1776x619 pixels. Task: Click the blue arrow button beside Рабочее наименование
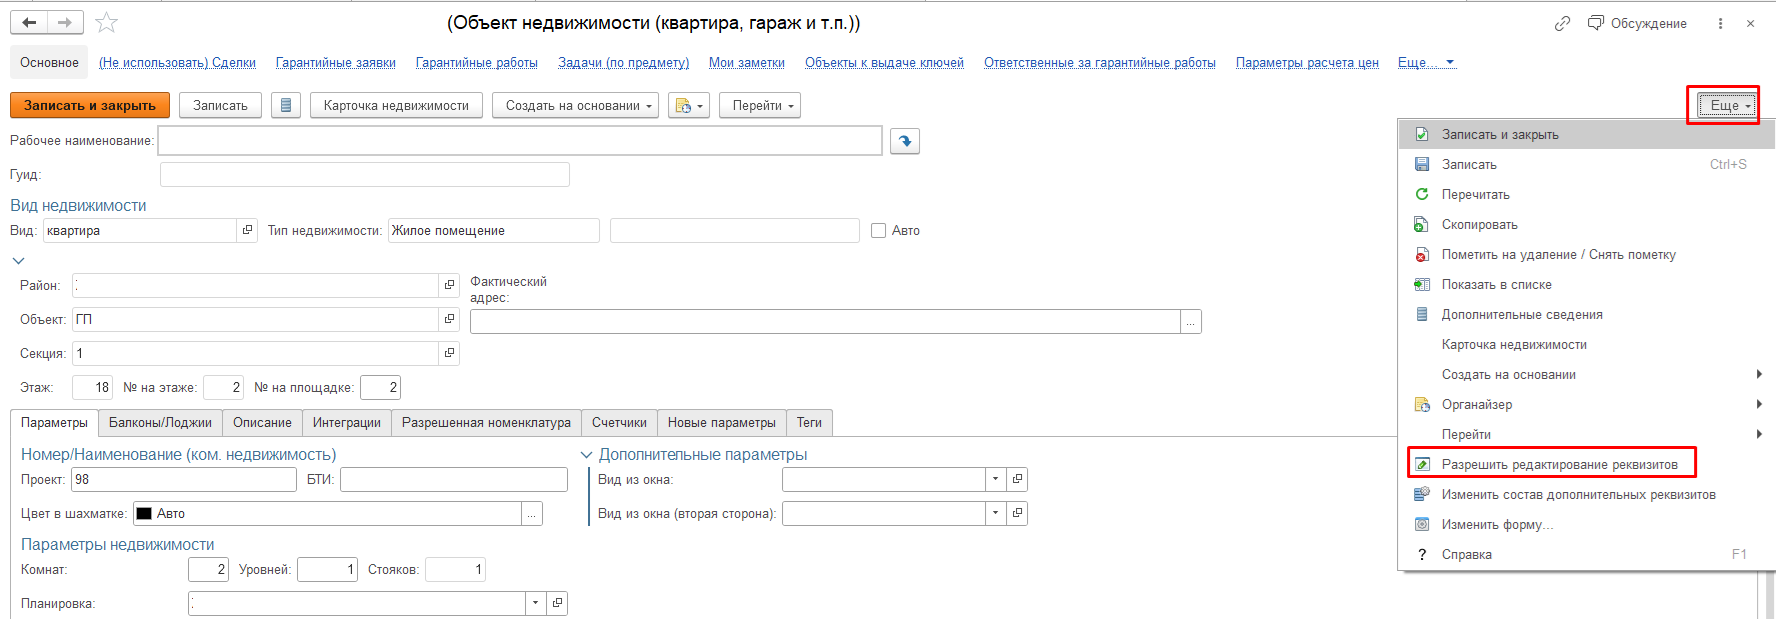pyautogui.click(x=904, y=141)
